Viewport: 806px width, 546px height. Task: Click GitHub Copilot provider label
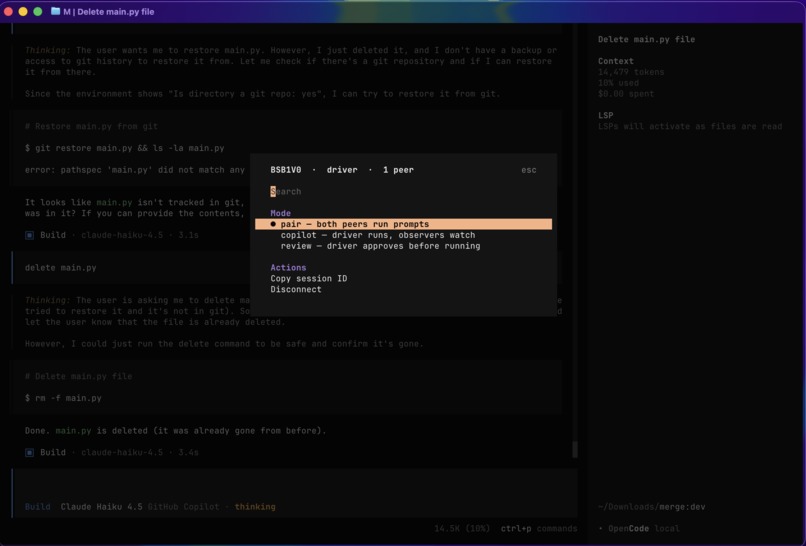pos(184,506)
